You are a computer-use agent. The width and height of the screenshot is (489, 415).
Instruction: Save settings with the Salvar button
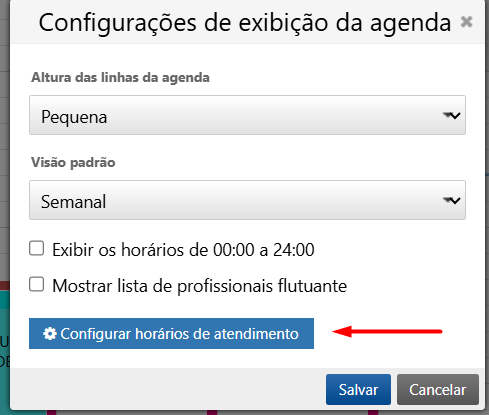pos(358,389)
